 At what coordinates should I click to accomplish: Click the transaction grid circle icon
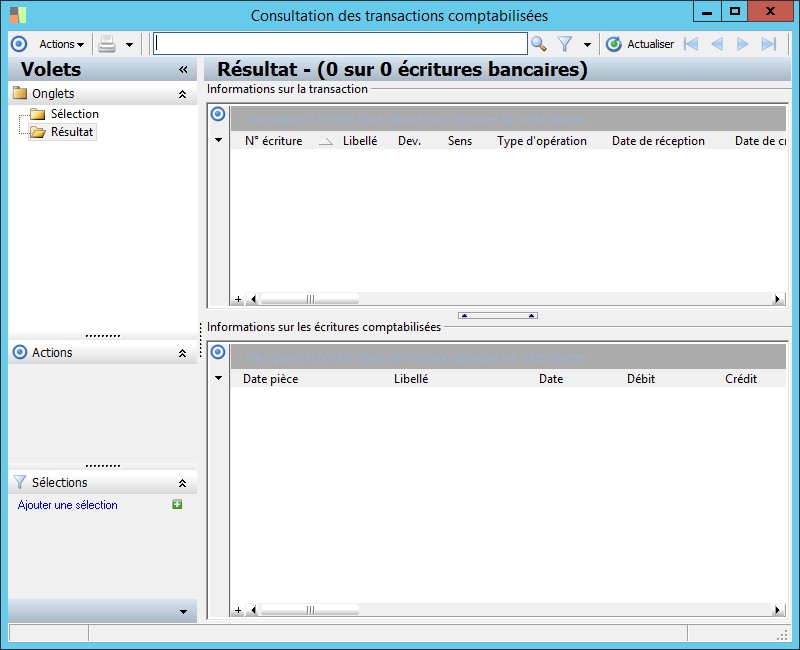[218, 114]
